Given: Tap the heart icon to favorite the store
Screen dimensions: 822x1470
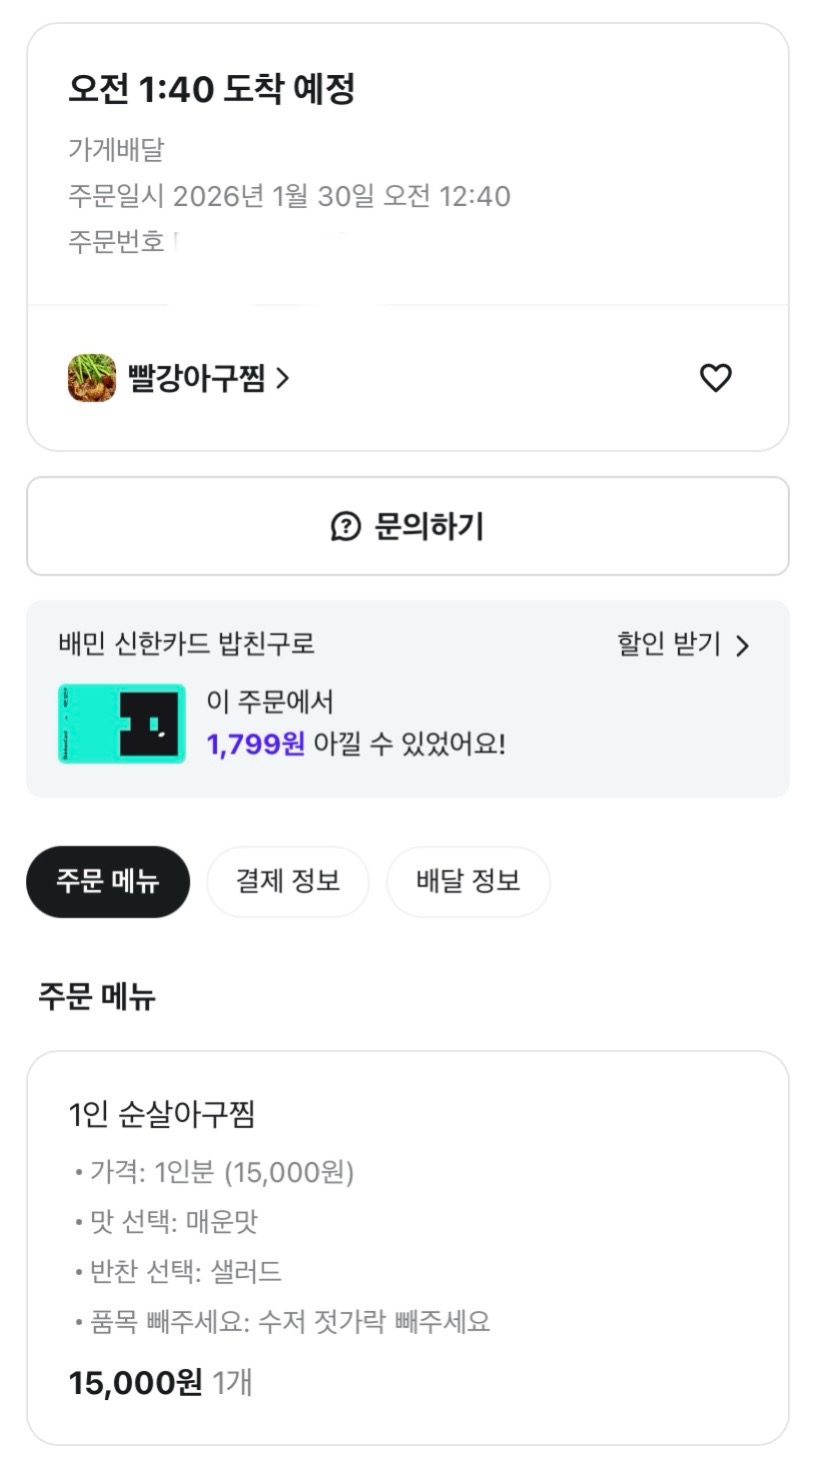Looking at the screenshot, I should (715, 378).
